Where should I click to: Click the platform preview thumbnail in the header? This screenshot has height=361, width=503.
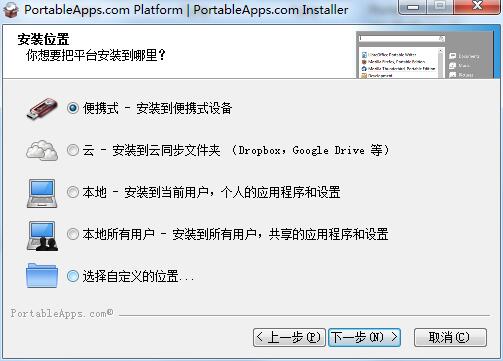(x=425, y=55)
